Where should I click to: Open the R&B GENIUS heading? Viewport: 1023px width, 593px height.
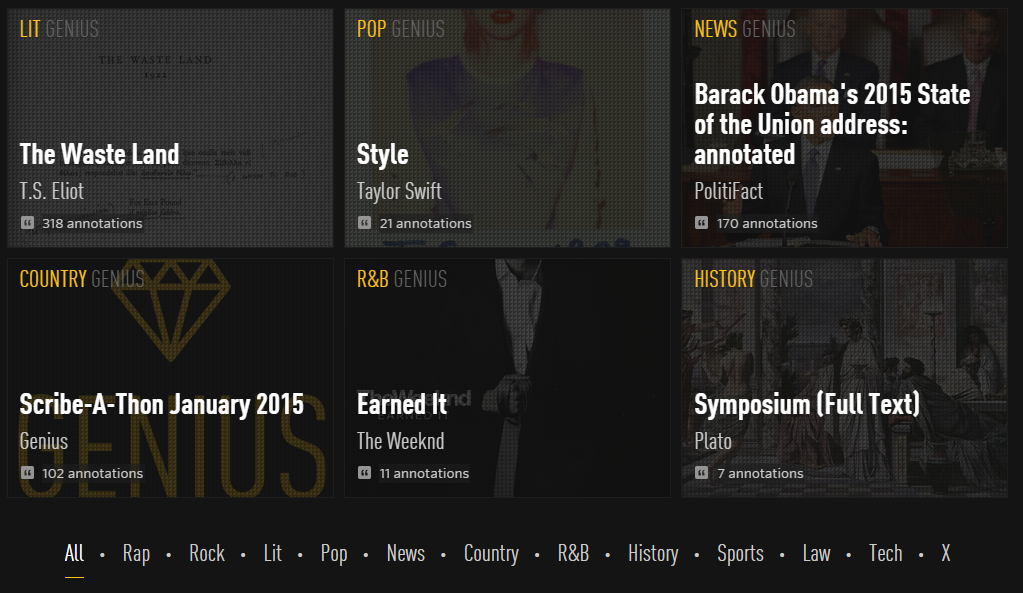402,279
